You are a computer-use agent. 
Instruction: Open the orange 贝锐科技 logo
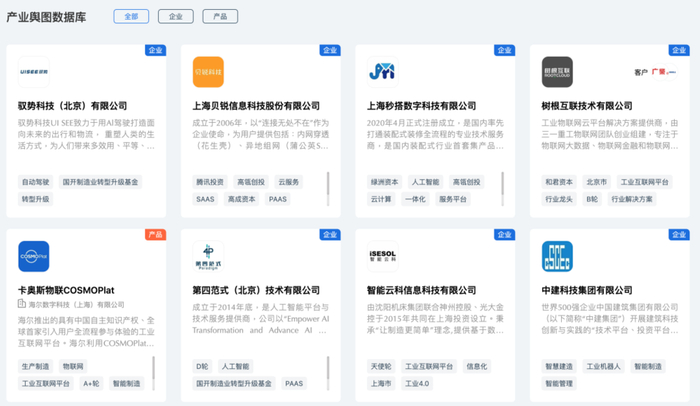click(208, 72)
